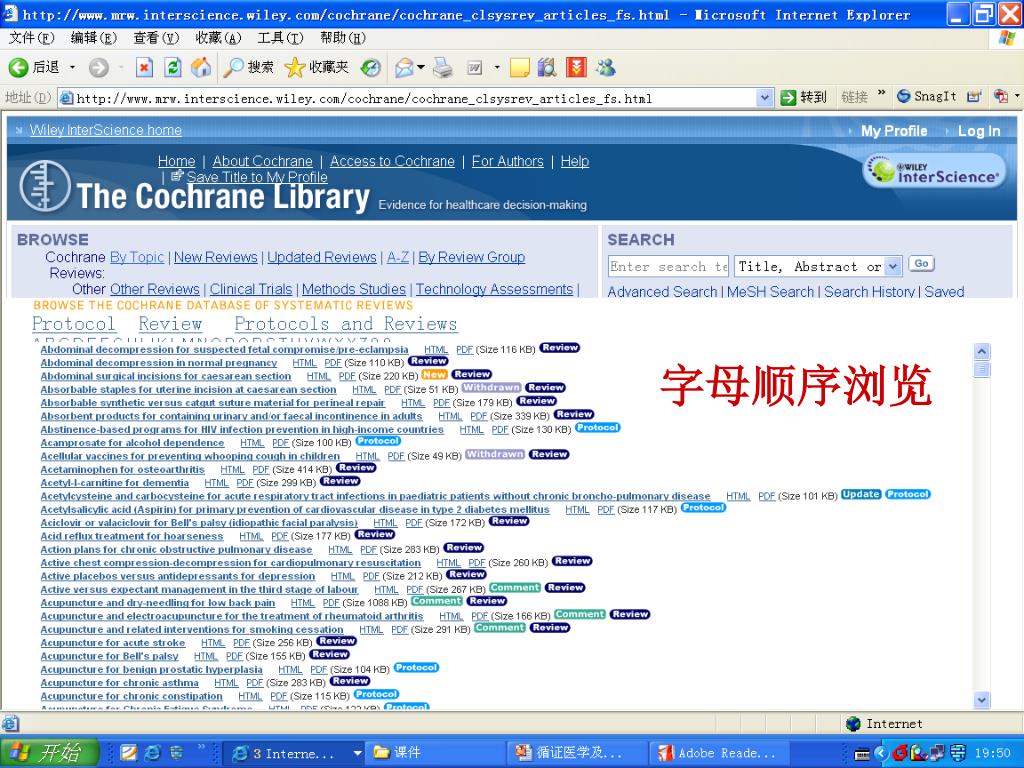Click the system tray clock 19:50
The height and width of the screenshot is (768, 1024).
[x=993, y=753]
